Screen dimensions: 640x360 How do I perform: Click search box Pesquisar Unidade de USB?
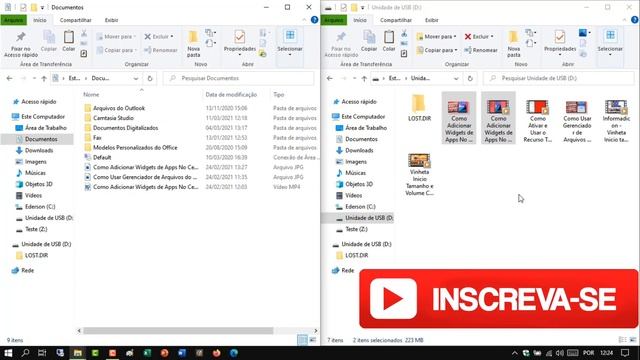559,78
